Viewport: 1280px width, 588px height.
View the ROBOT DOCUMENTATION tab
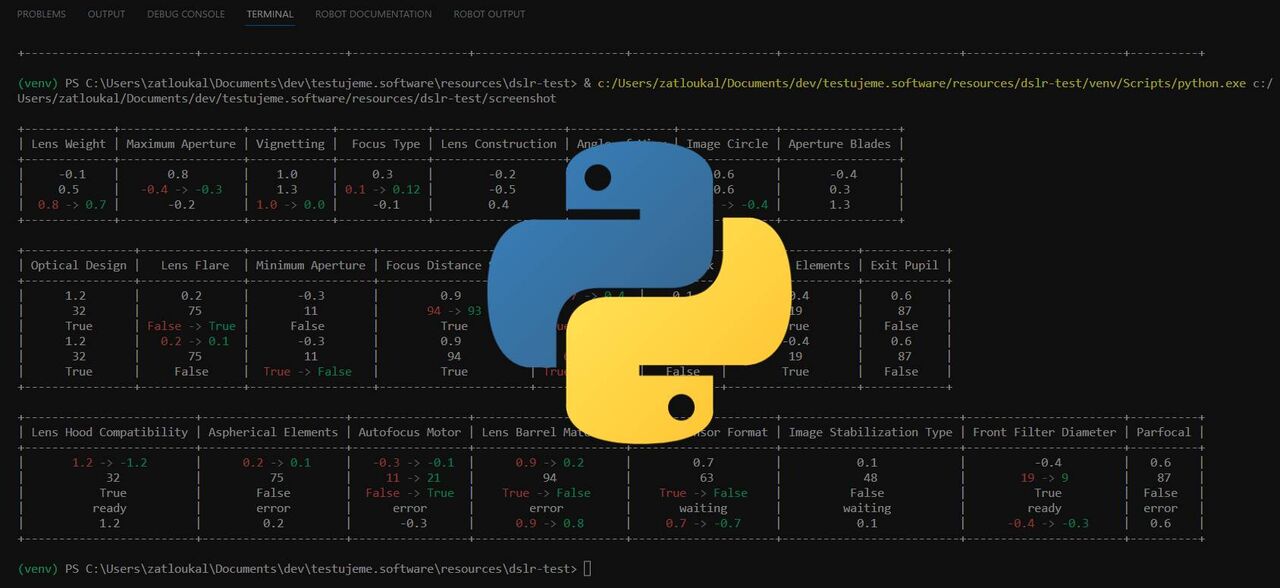point(373,14)
